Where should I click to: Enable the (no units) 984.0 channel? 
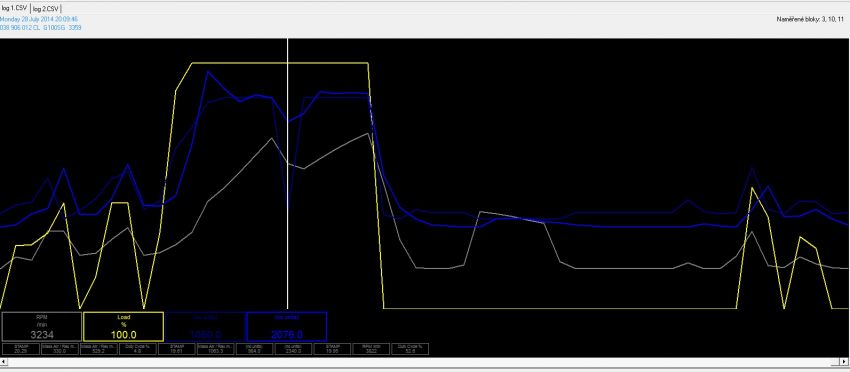click(x=255, y=349)
